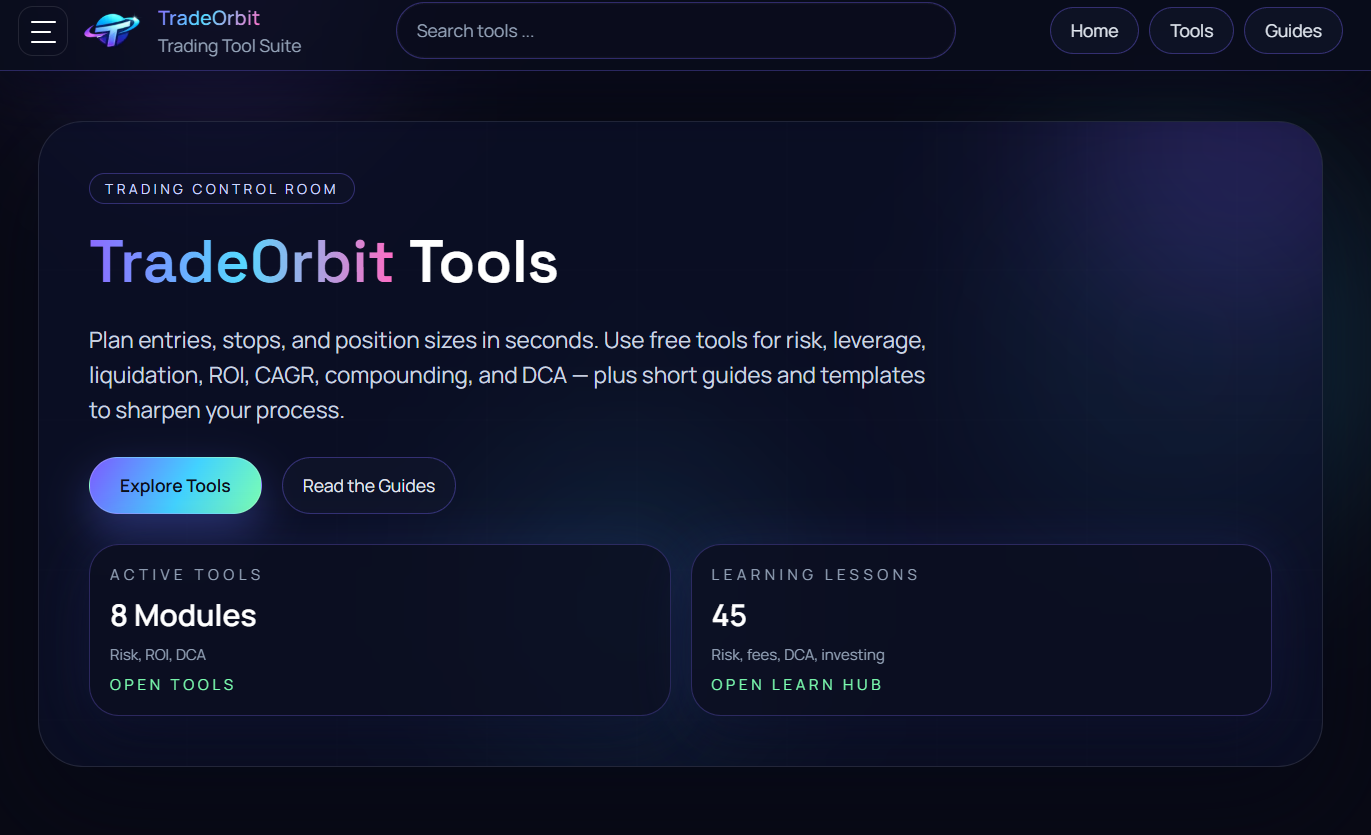Select the Learning Lessons stats card
The width and height of the screenshot is (1371, 835).
tap(981, 630)
